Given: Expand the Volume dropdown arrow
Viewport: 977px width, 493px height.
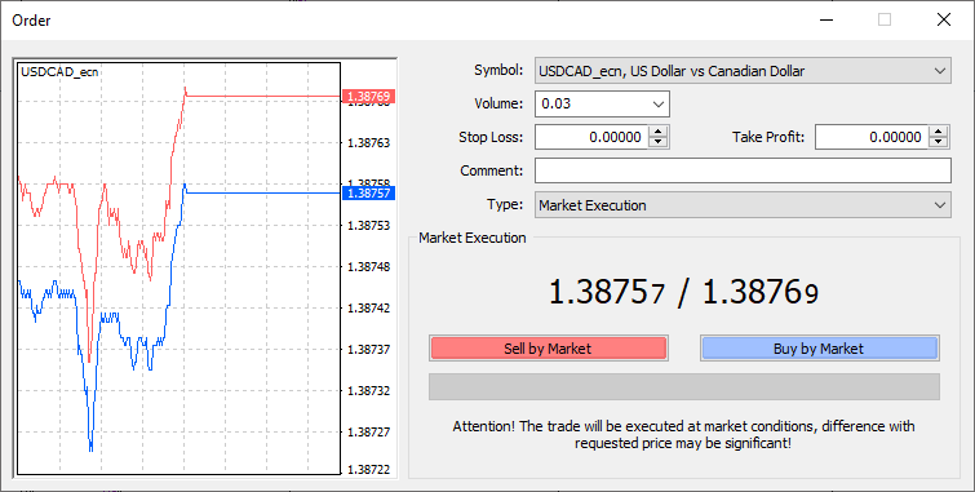Looking at the screenshot, I should 657,104.
